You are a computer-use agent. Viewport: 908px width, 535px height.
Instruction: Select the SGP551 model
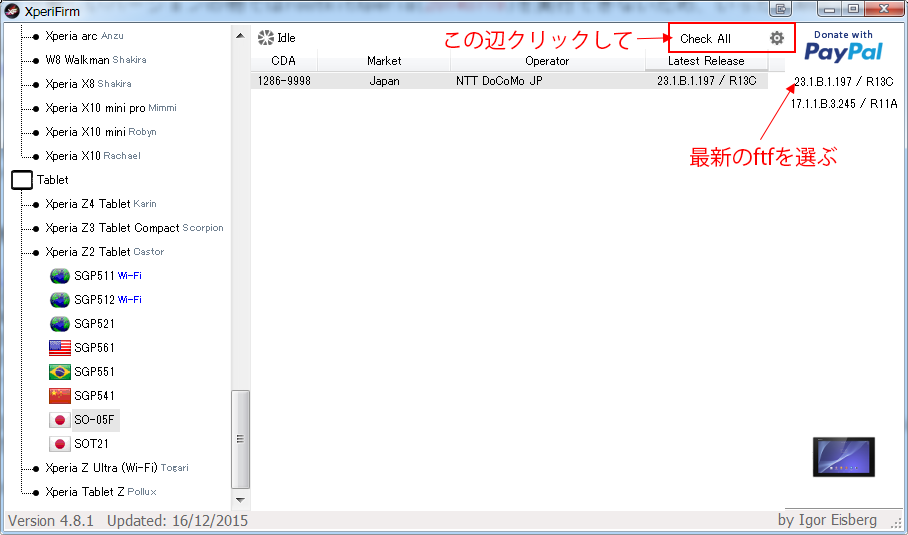[x=94, y=372]
